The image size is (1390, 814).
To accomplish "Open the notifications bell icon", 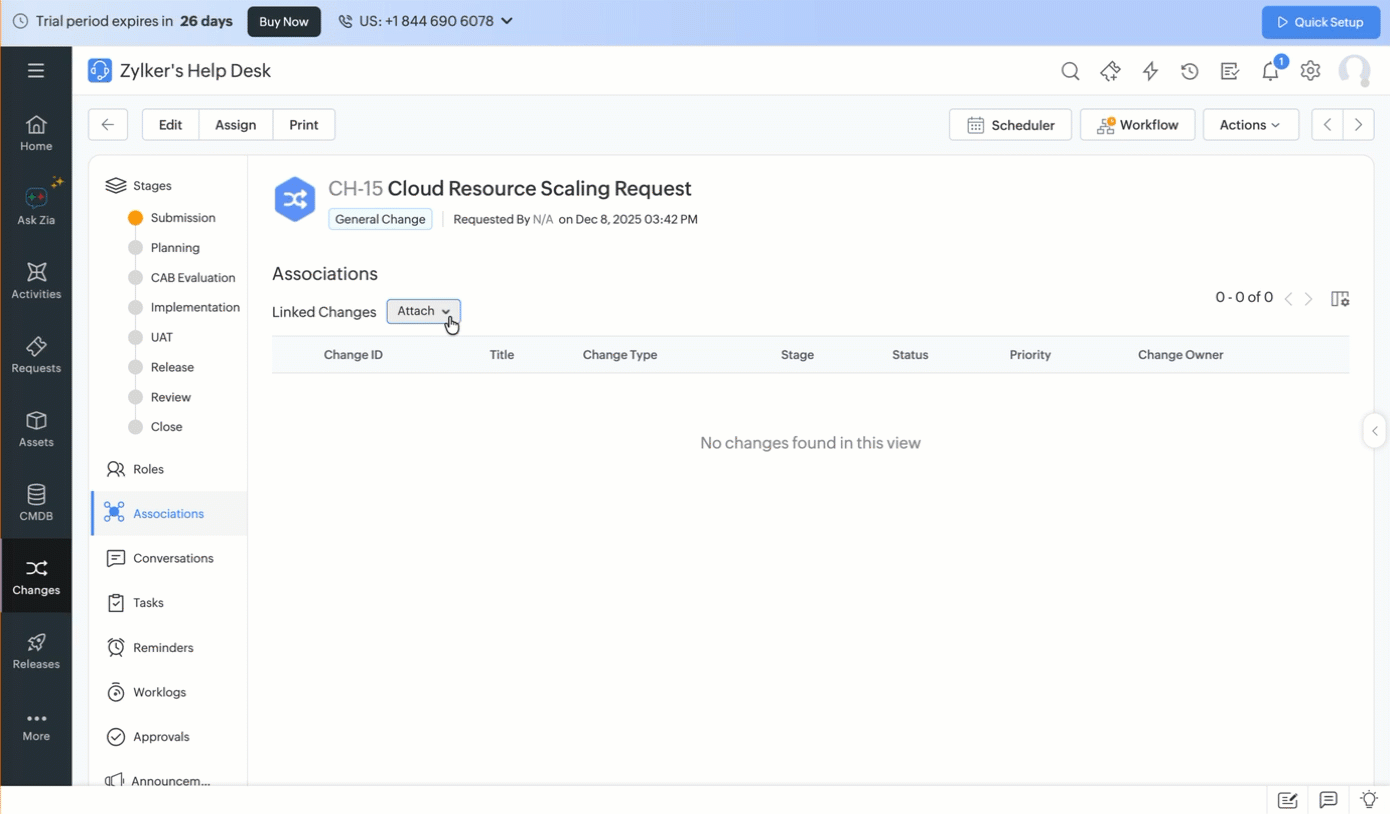I will click(x=1270, y=71).
